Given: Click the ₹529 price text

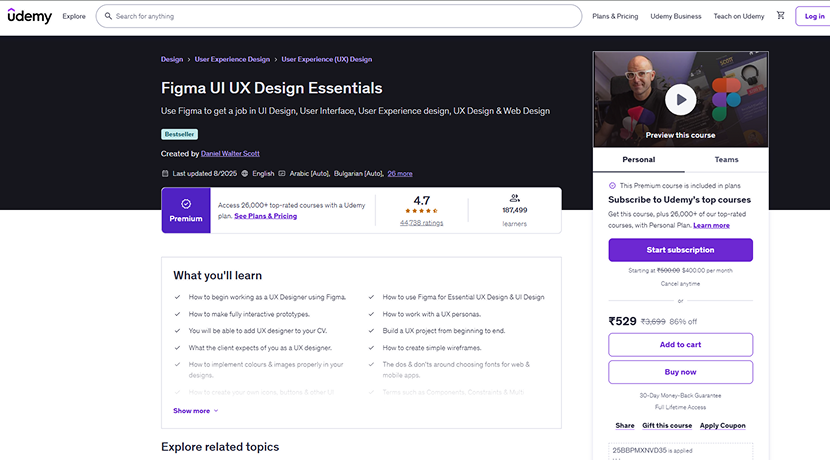Looking at the screenshot, I should 622,321.
